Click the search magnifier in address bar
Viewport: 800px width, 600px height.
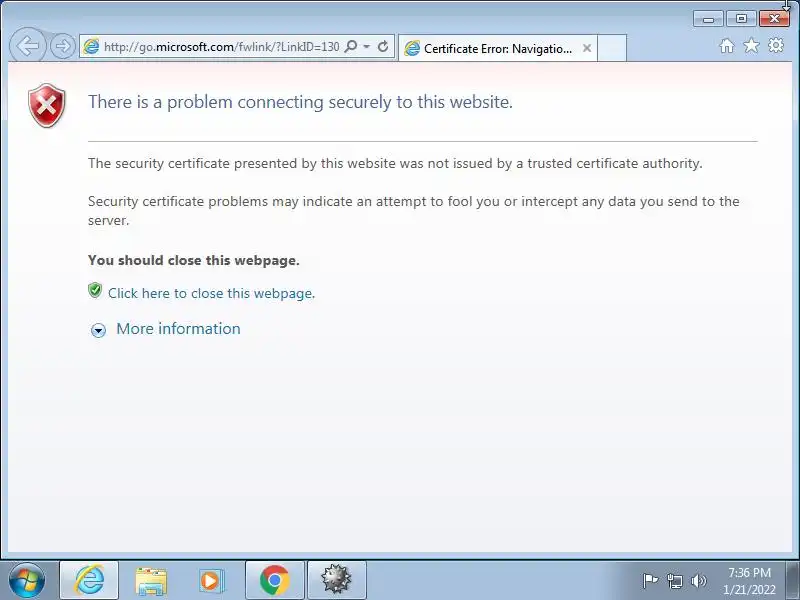click(351, 47)
